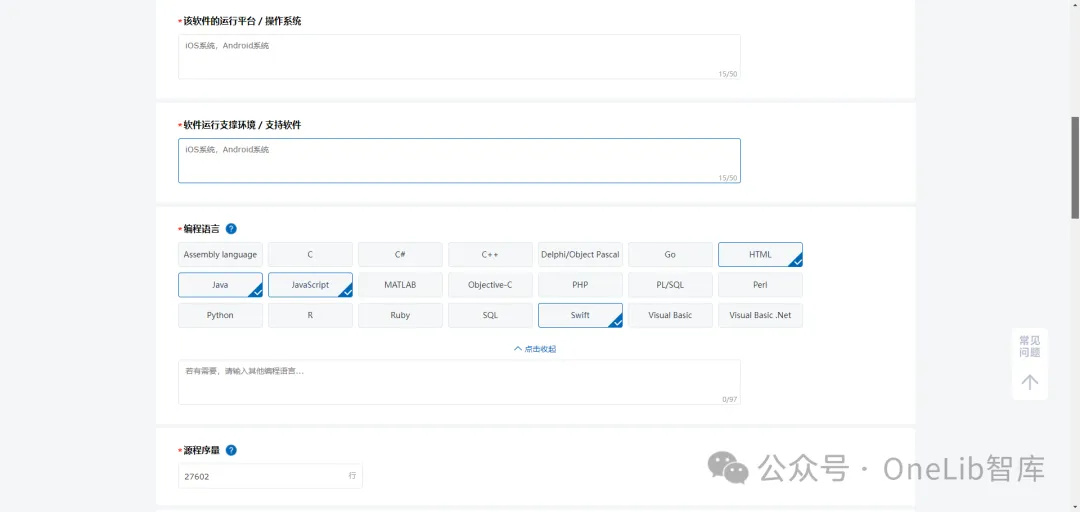Click the help icon beside 源程序量
Screen dimensions: 1080x512
tap(231, 450)
